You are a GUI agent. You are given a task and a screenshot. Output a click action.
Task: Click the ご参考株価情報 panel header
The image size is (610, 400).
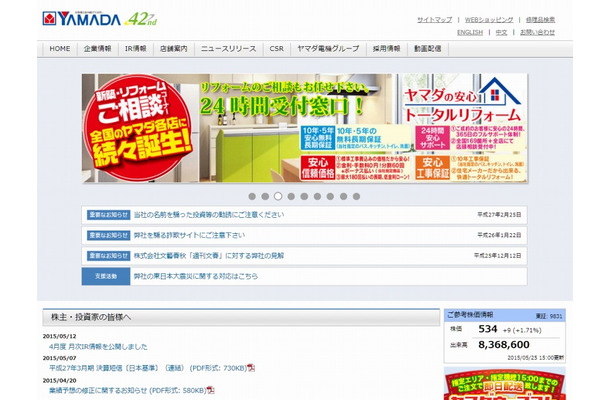click(x=505, y=315)
